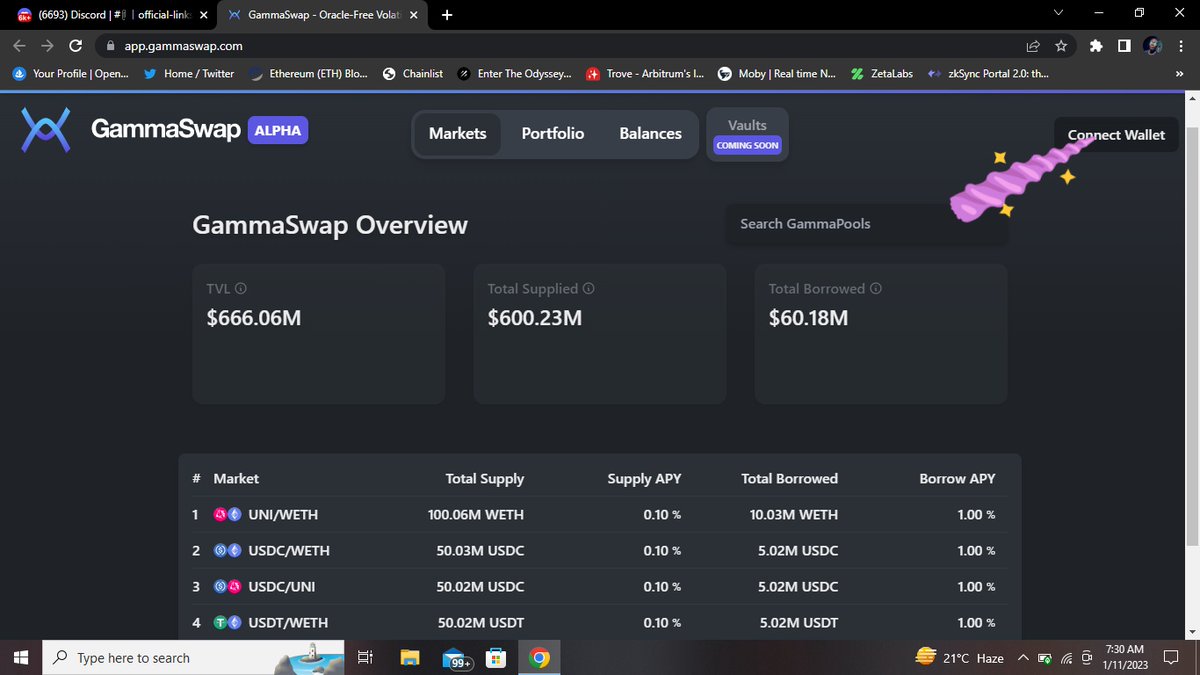This screenshot has height=675, width=1200.
Task: Click the $60.18M total borrowed value
Action: pos(809,318)
